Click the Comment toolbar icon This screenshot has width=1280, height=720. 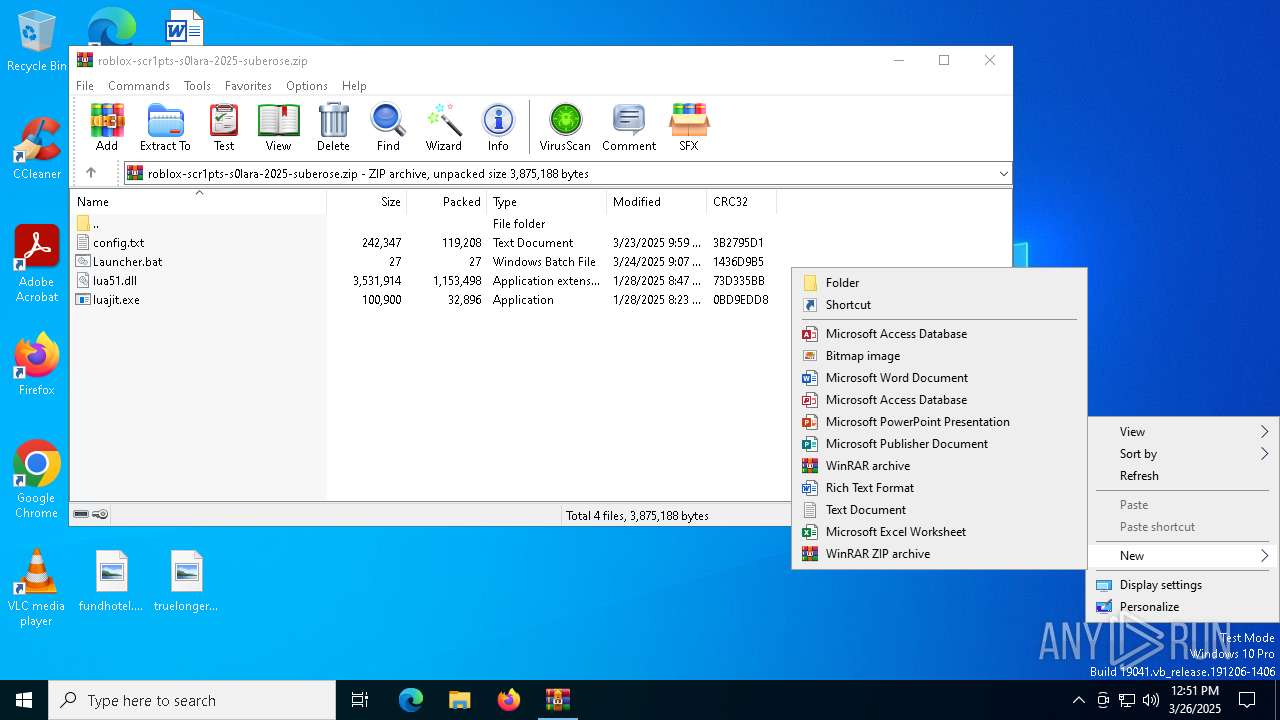[x=628, y=127]
